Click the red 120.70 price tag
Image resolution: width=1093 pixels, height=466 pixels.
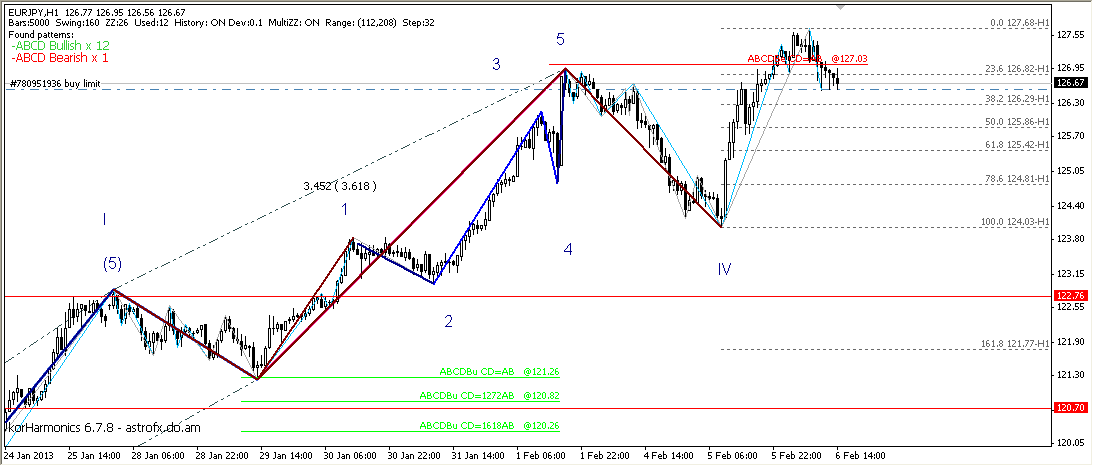click(1069, 409)
